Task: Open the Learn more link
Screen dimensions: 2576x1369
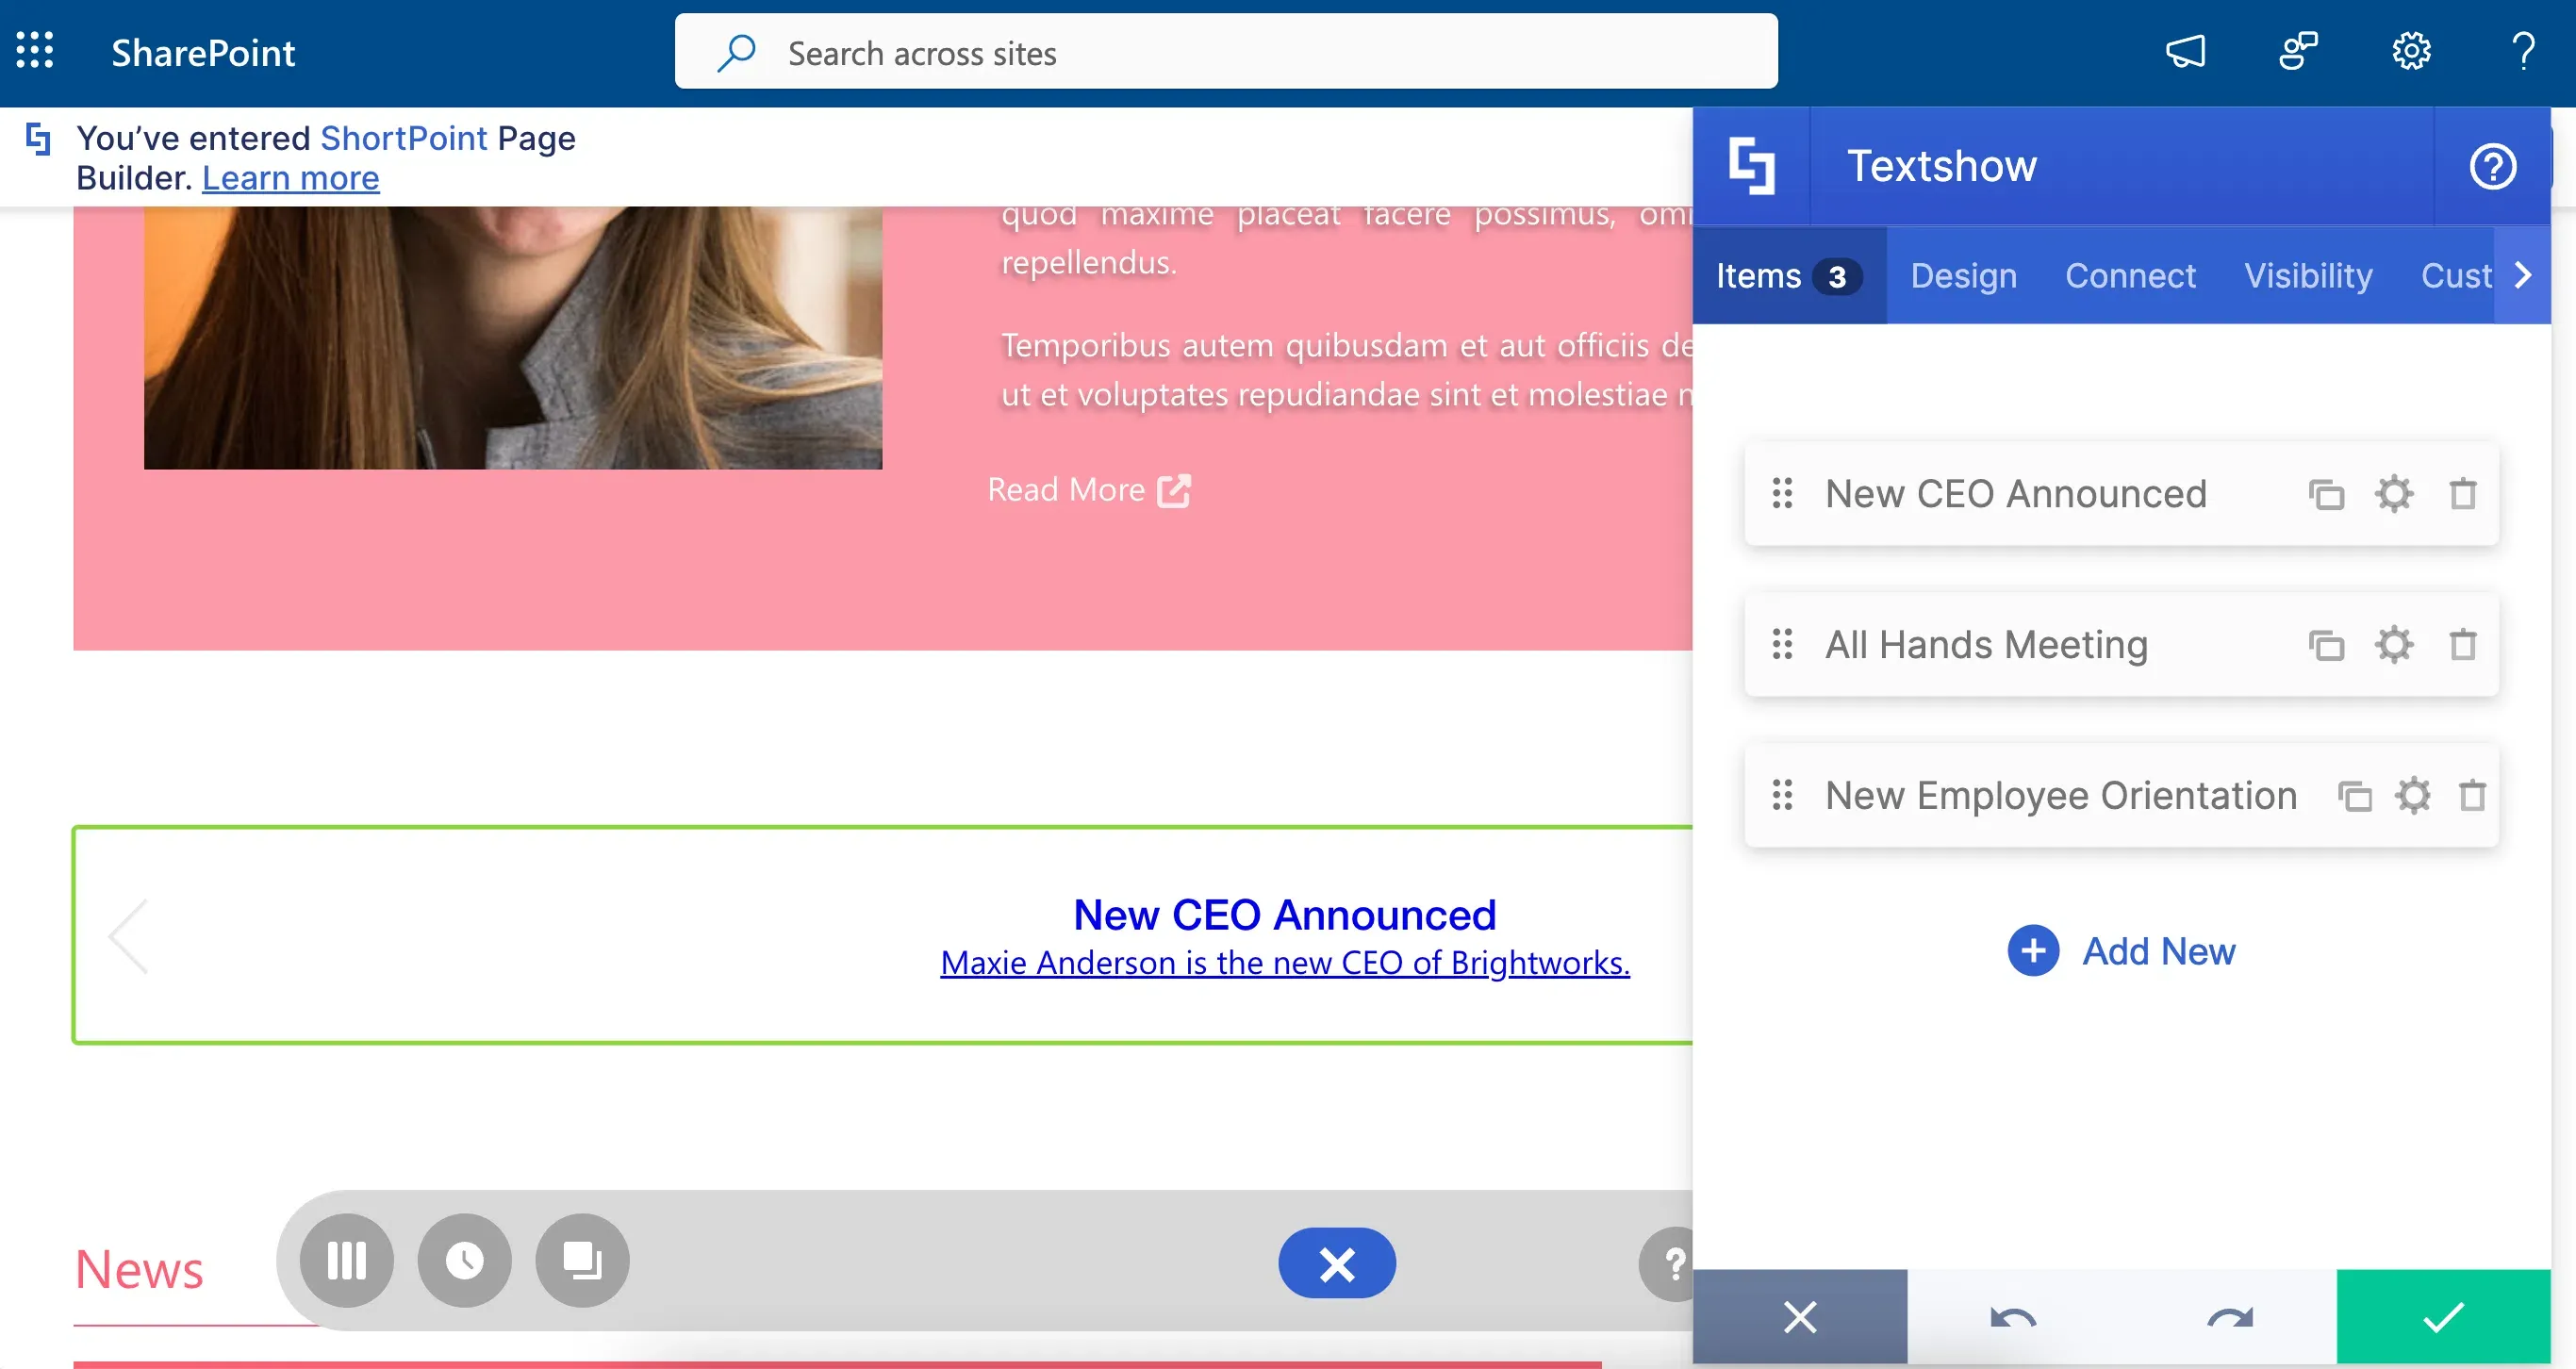Action: click(x=291, y=178)
